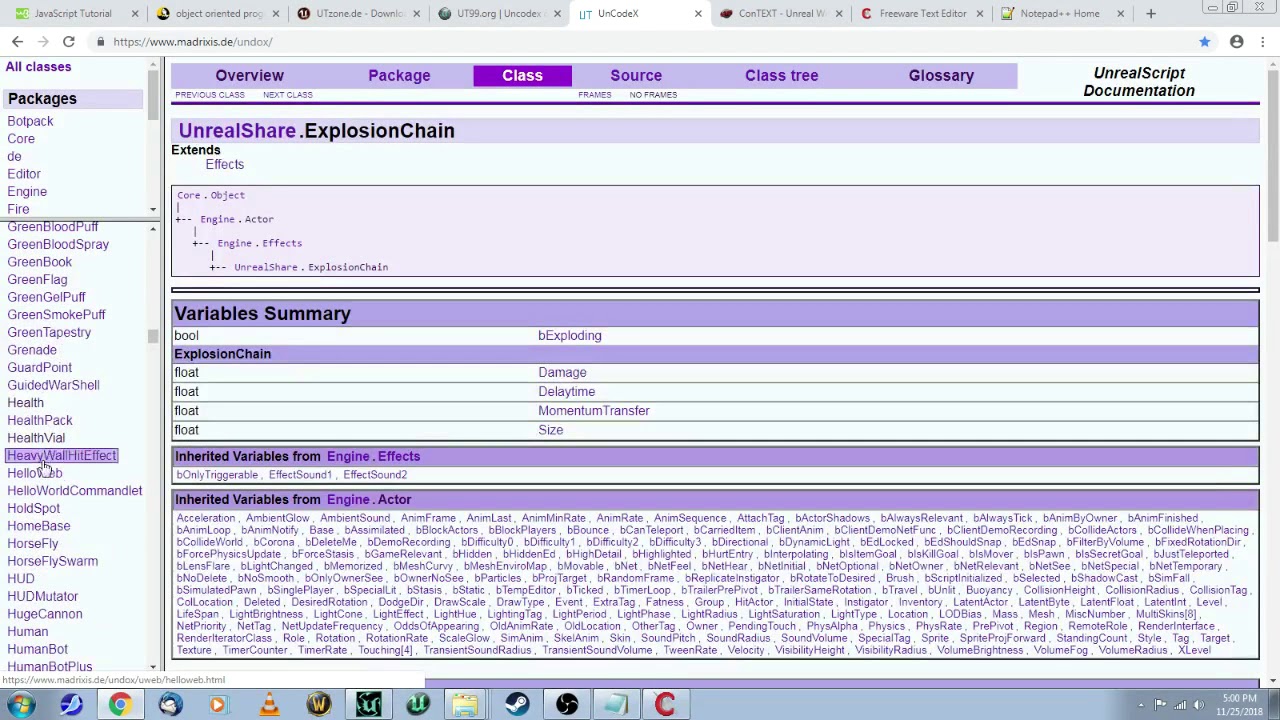The height and width of the screenshot is (720, 1280).
Task: Open World of Warcraft taskbar icon
Action: 319,705
